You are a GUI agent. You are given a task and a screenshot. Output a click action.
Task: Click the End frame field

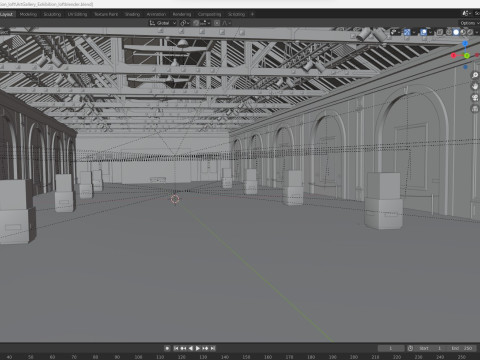click(x=462, y=348)
